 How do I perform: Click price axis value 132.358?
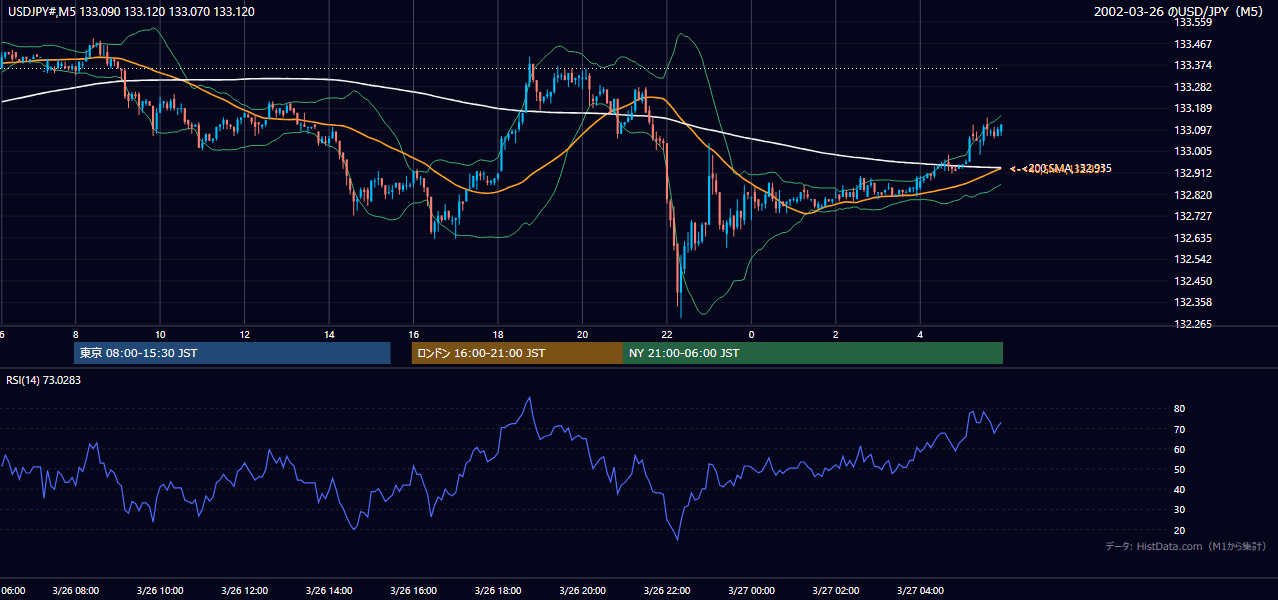(1192, 302)
